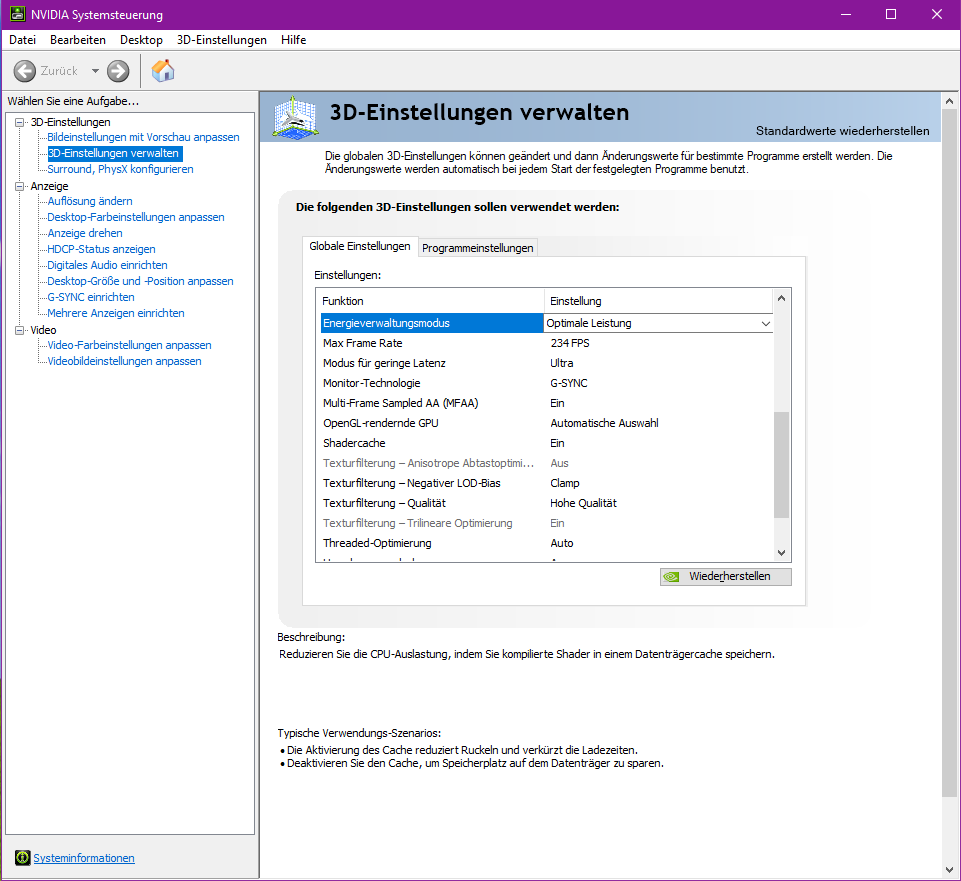Click settings list scroll-up arrow
The height and width of the screenshot is (881, 961).
coord(781,299)
